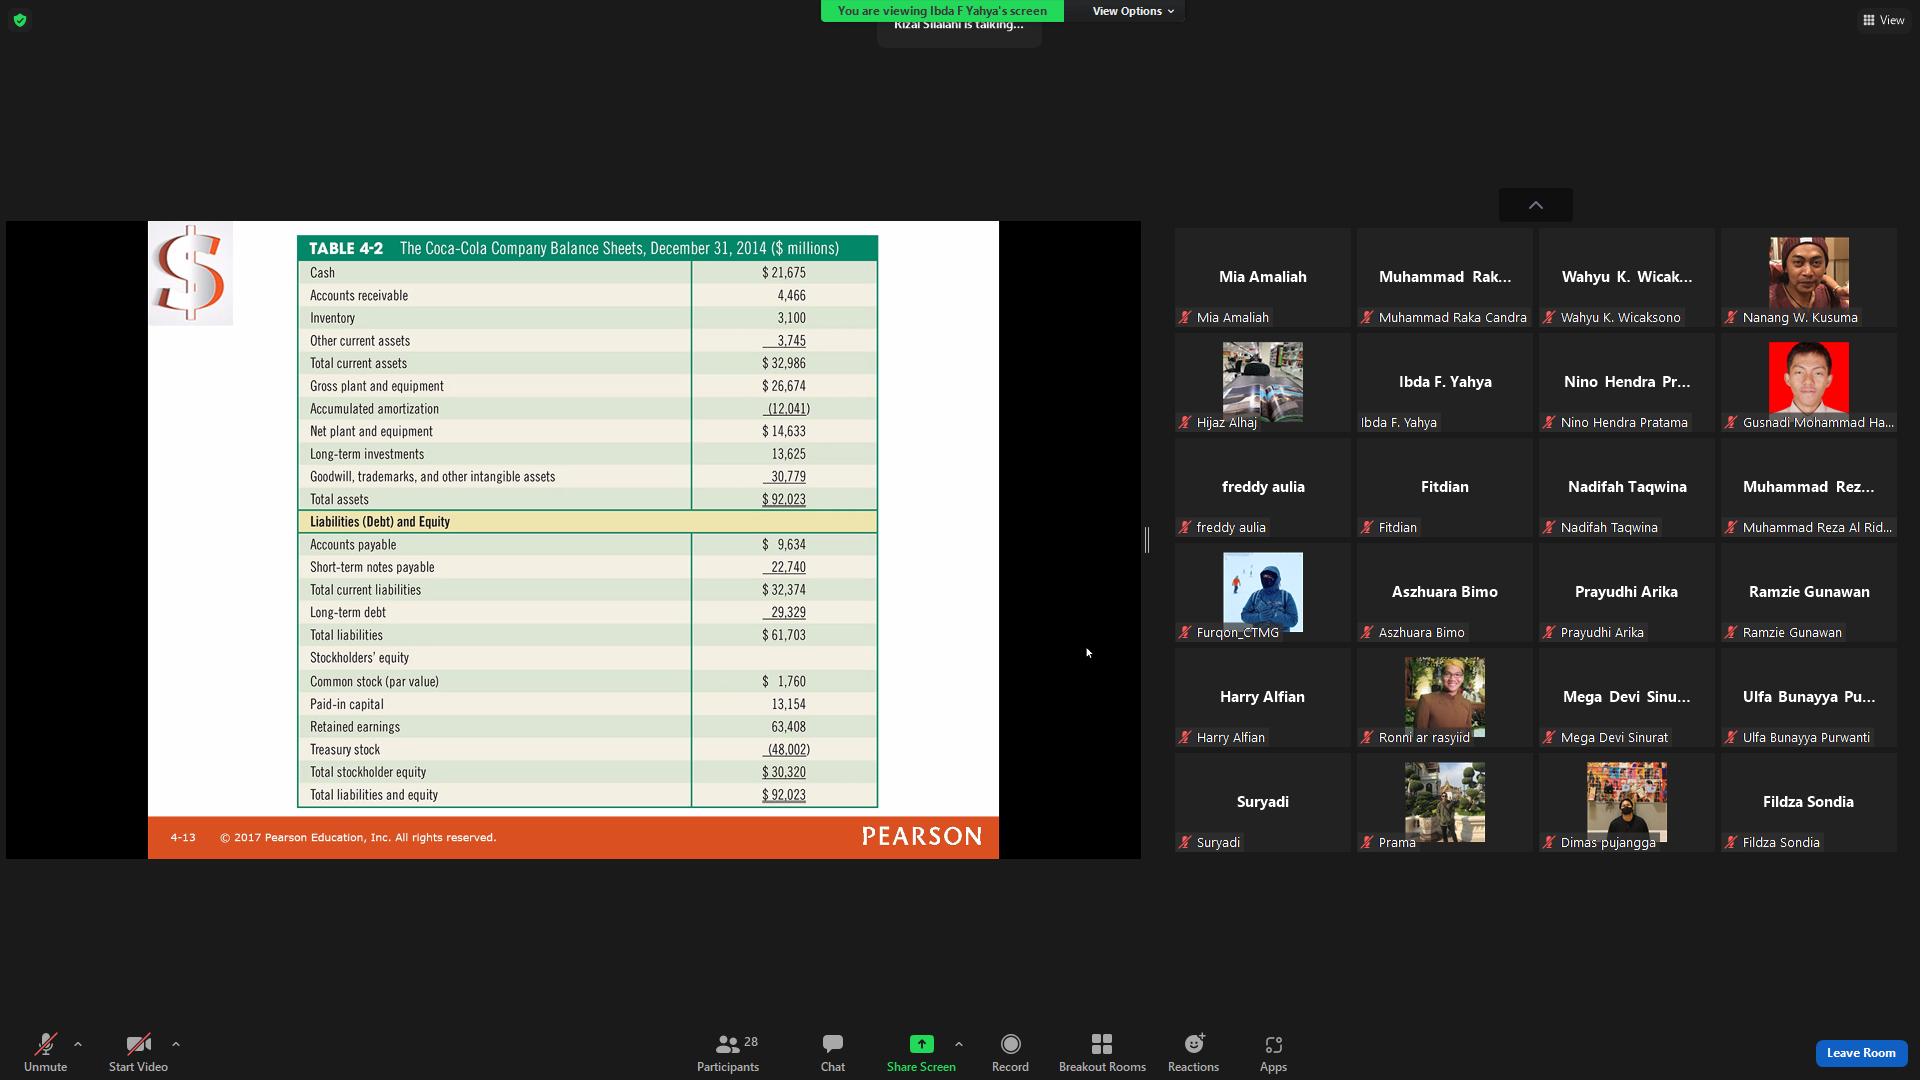Viewport: 1920px width, 1080px height.
Task: Click muted mic icon beside Nino Hendra Pratama
Action: point(1549,423)
